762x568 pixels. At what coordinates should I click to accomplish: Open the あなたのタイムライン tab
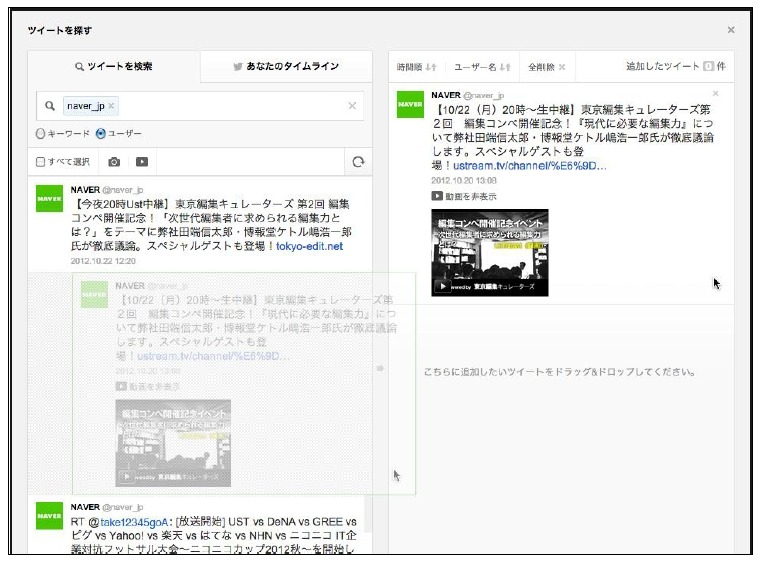click(x=286, y=66)
